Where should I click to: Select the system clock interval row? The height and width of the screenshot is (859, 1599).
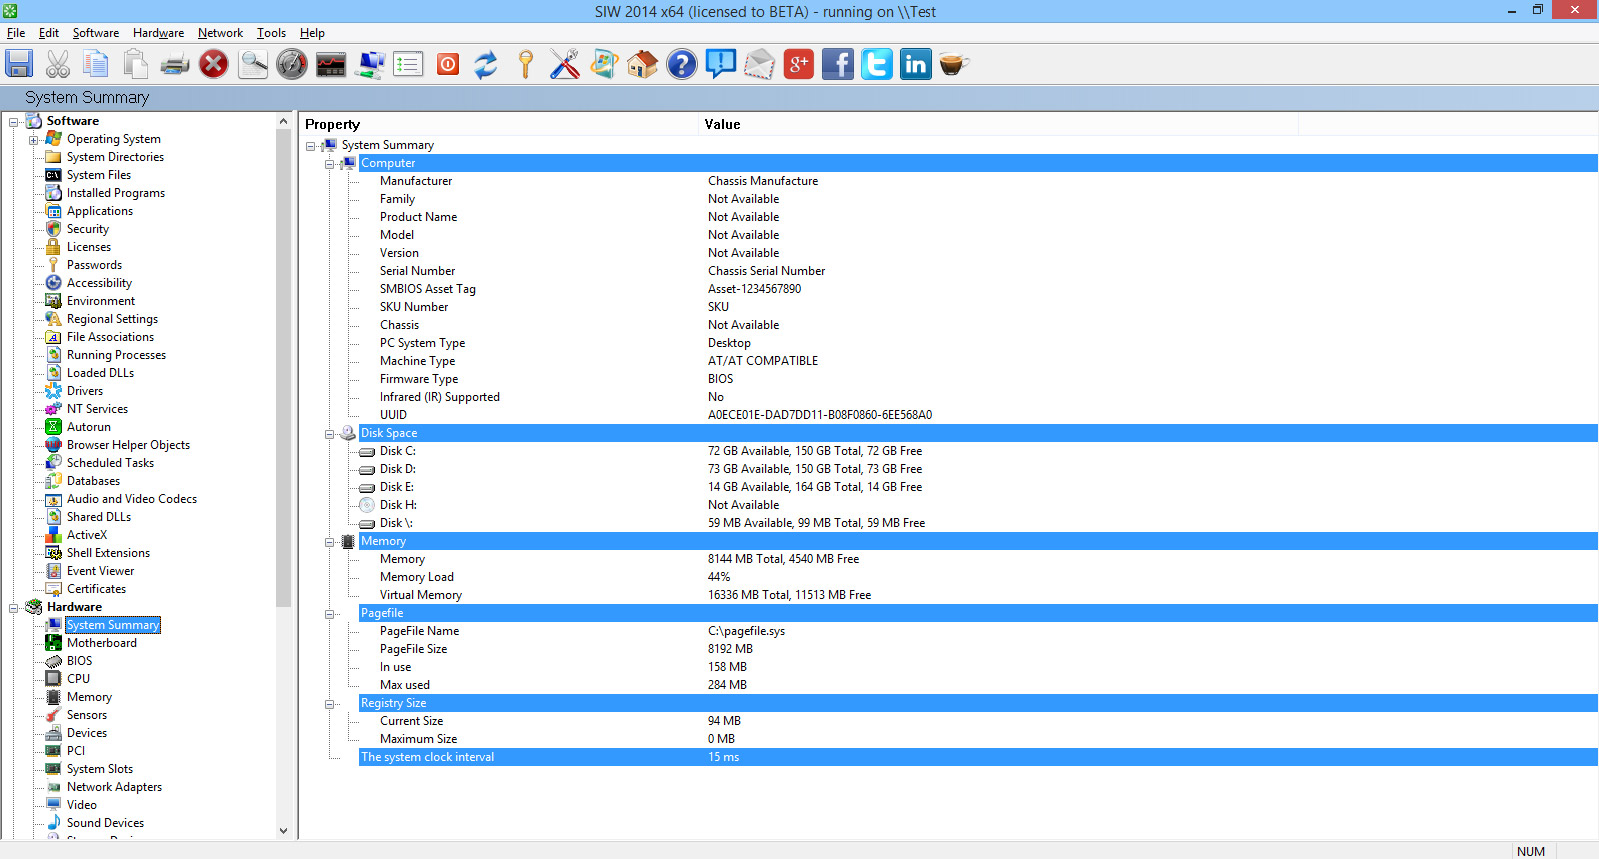[978, 757]
